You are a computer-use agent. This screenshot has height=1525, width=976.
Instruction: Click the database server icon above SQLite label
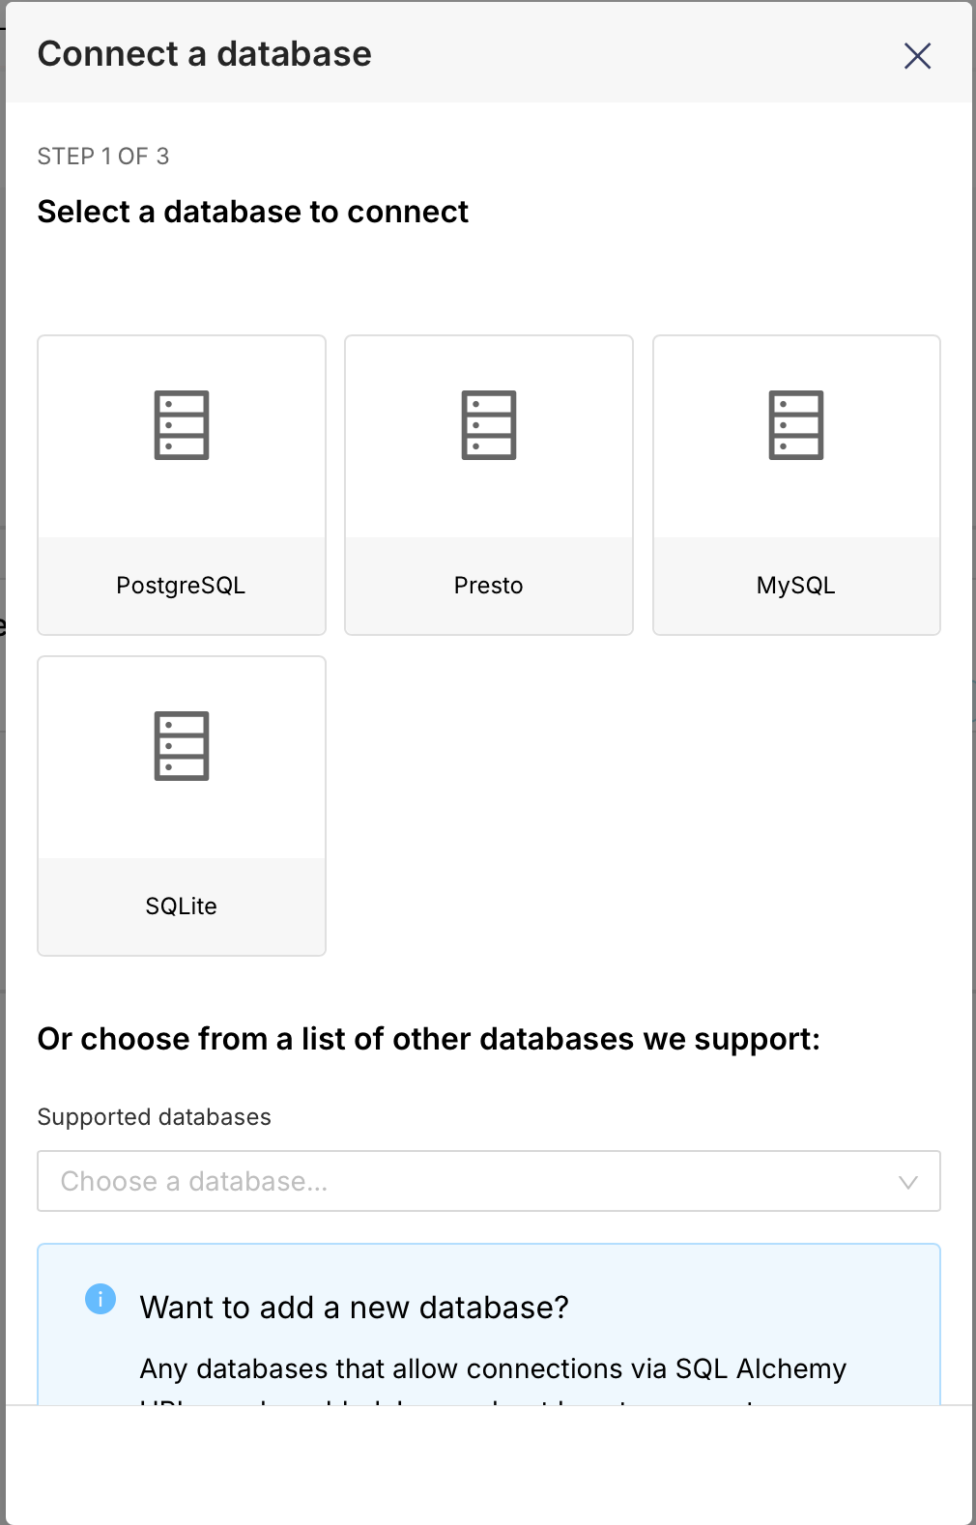pos(181,745)
